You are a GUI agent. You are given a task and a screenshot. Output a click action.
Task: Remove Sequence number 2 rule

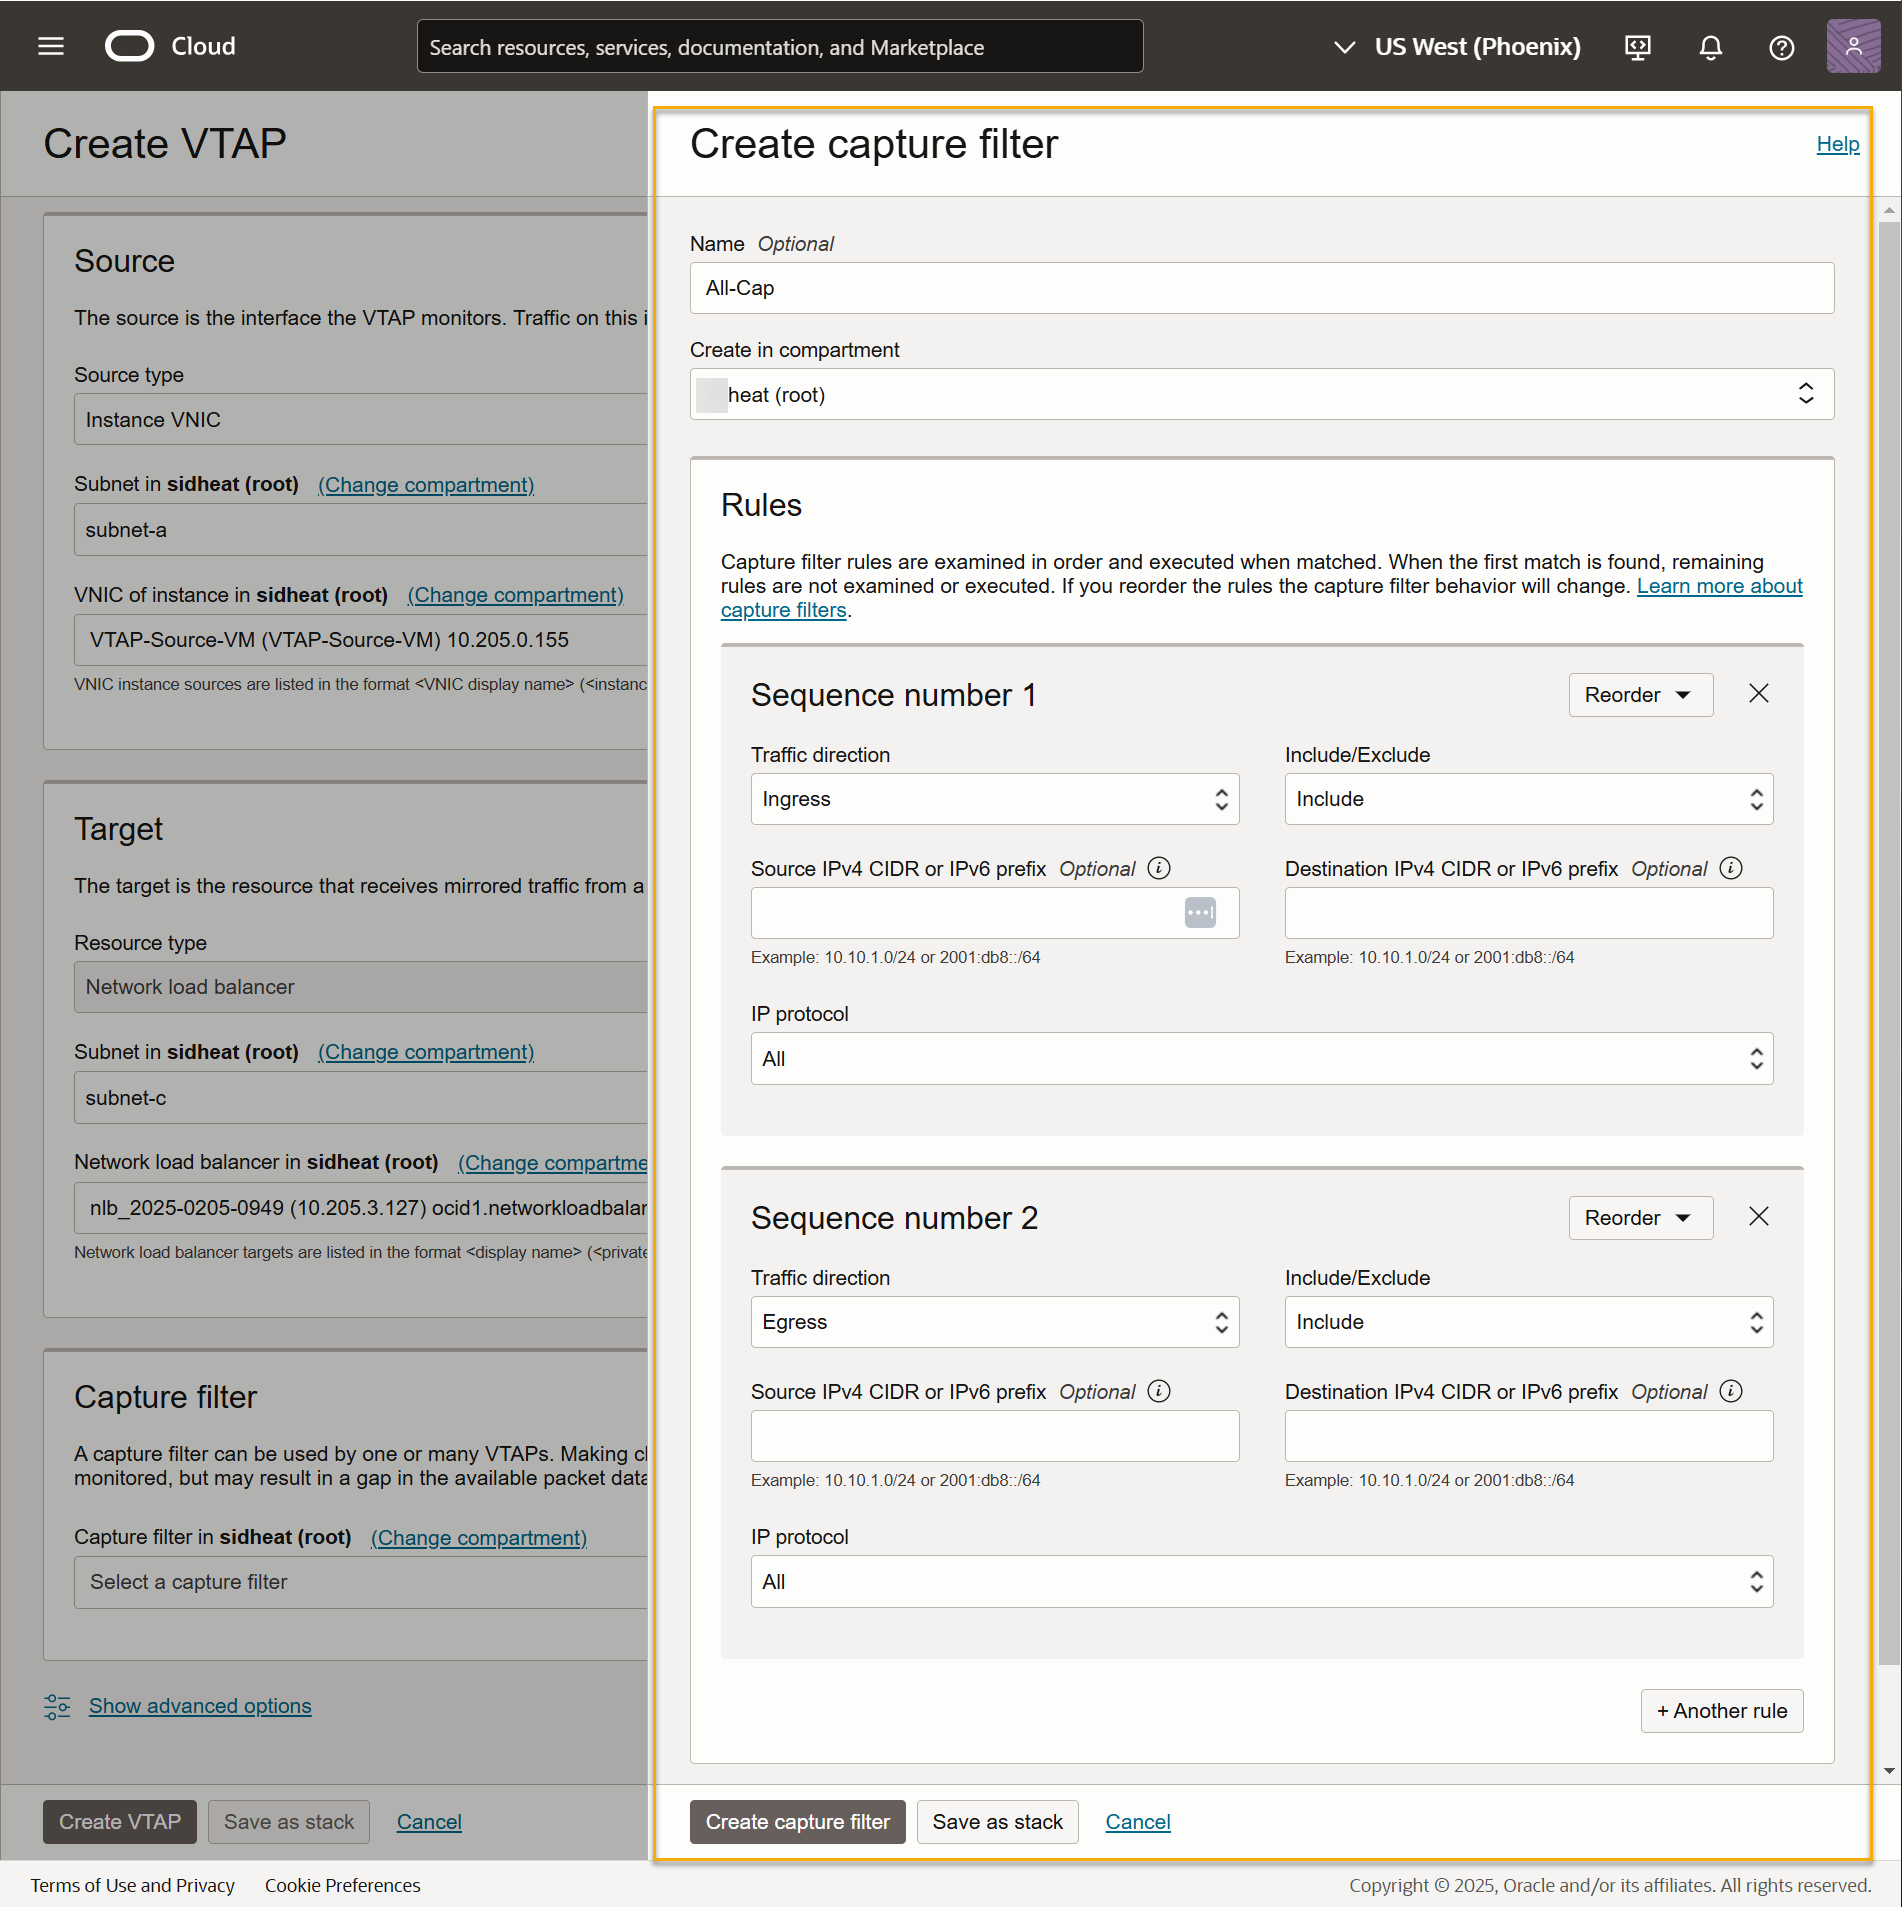(x=1758, y=1217)
